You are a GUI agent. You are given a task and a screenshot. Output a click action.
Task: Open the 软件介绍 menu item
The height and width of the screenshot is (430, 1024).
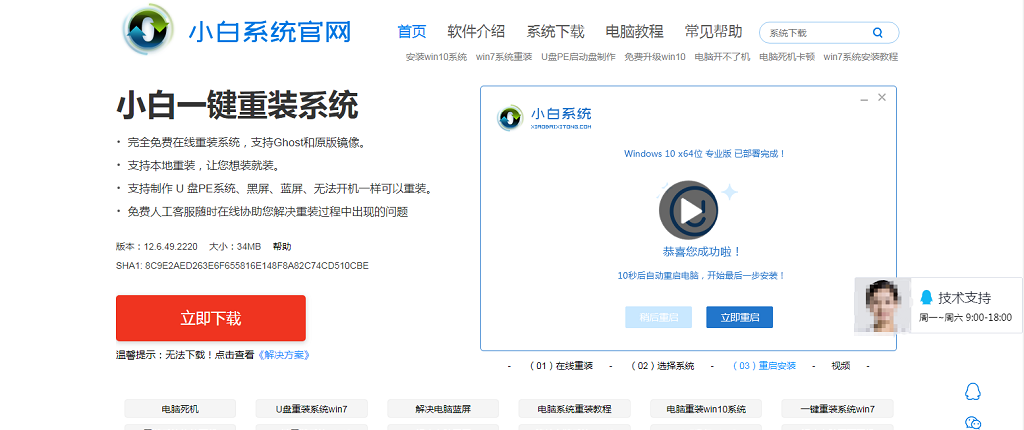(476, 31)
